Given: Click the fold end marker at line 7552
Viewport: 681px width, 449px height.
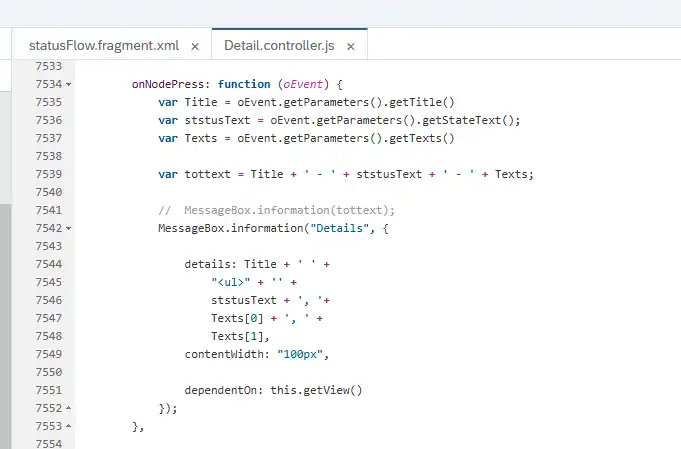Looking at the screenshot, I should pyautogui.click(x=68, y=409).
